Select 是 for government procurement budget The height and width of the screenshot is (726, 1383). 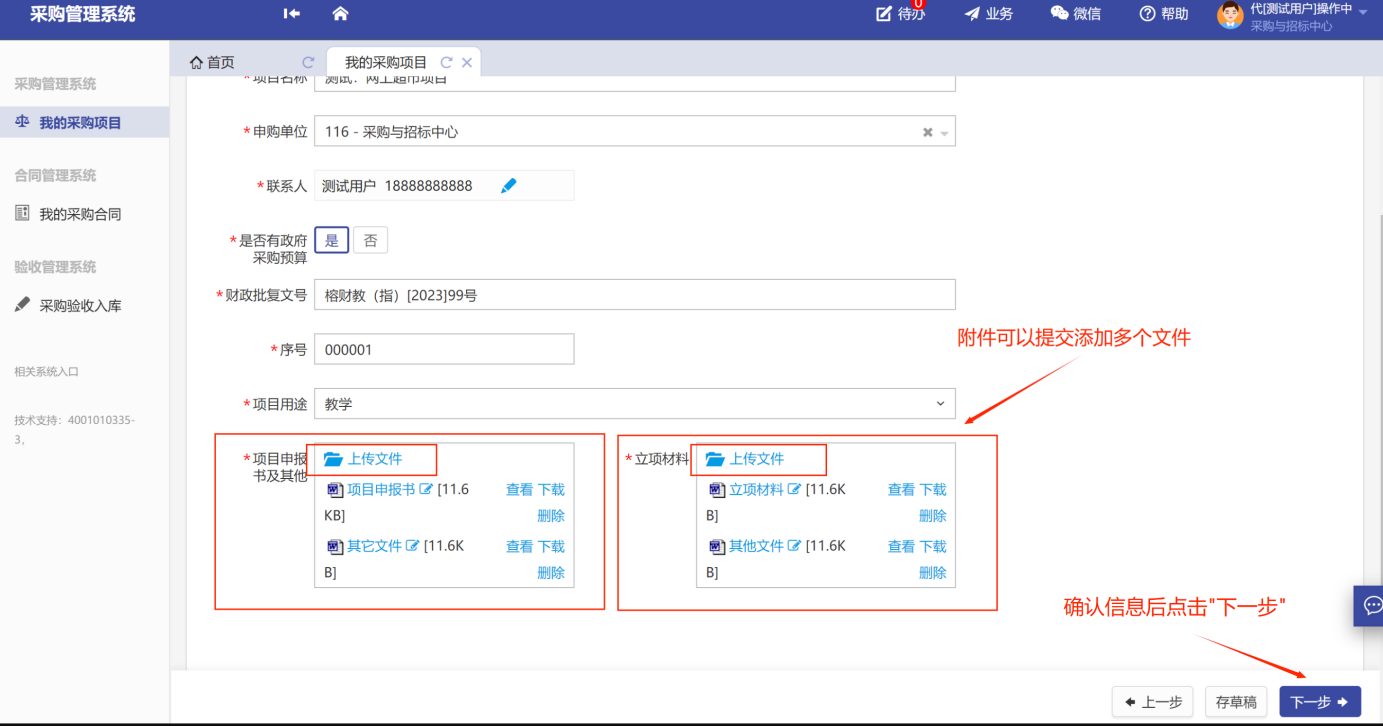331,241
